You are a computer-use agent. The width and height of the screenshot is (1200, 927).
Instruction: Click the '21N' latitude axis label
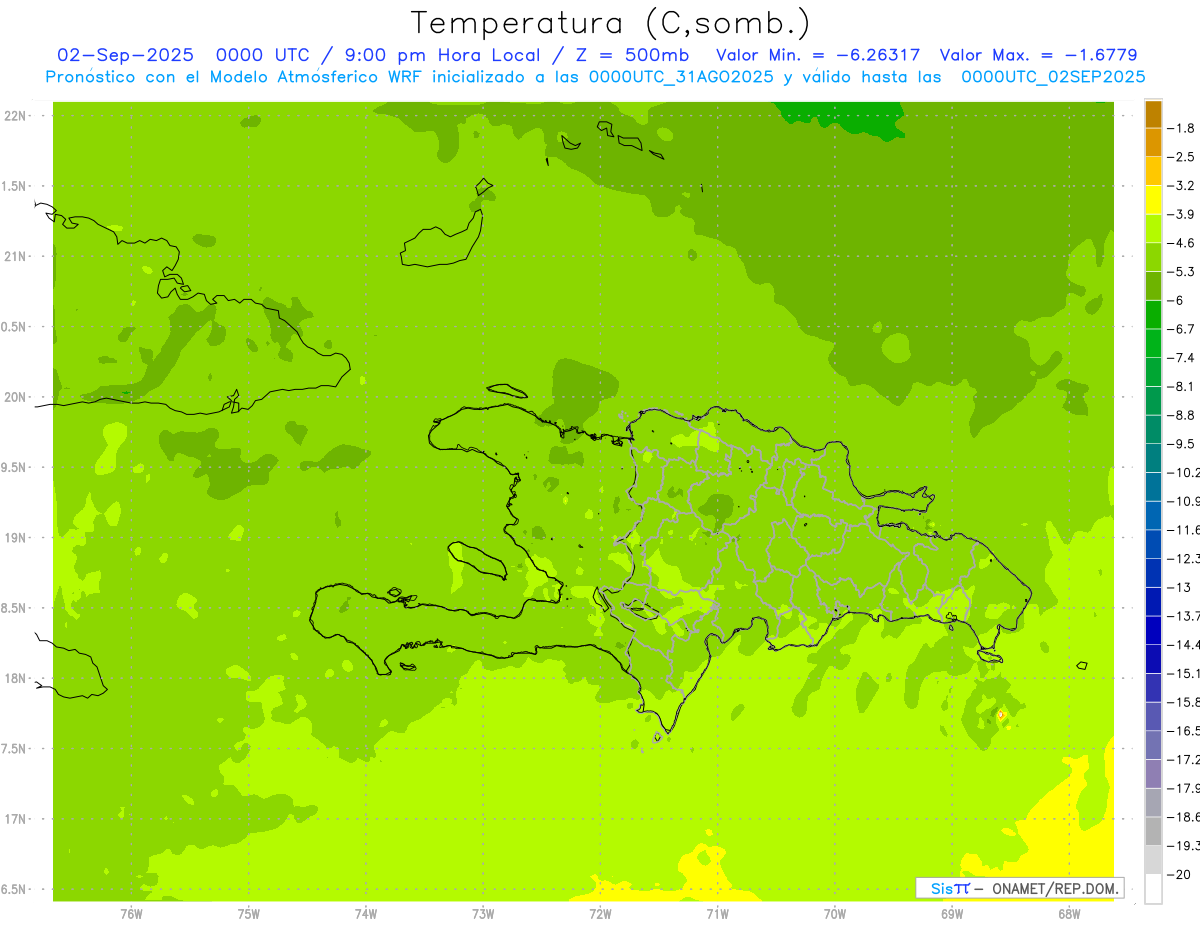point(16,257)
